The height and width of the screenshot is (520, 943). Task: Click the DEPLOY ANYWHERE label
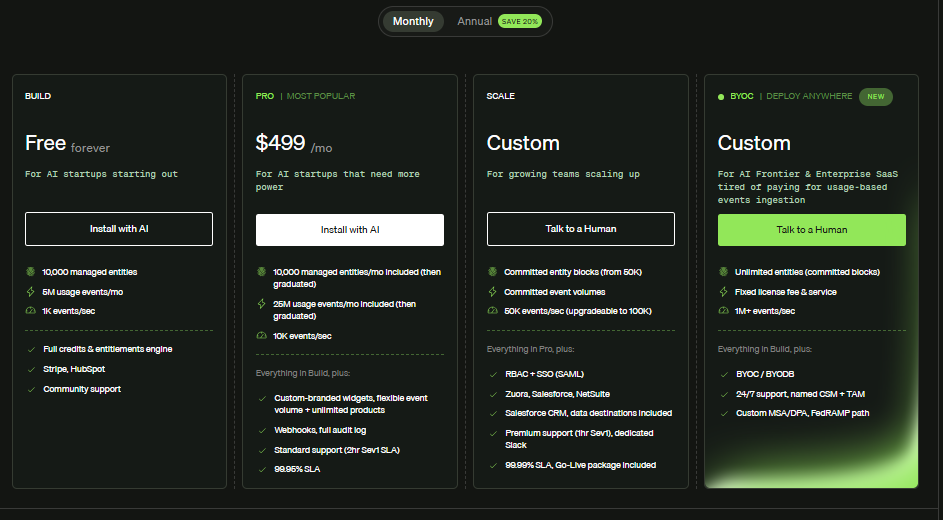809,96
